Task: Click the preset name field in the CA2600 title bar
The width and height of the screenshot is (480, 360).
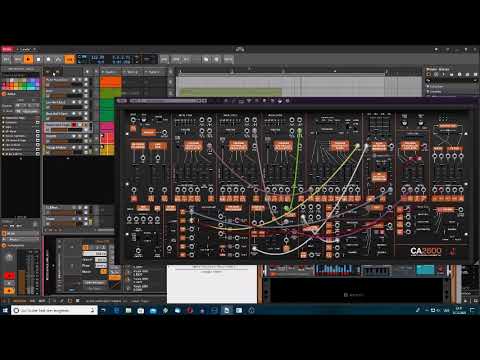Action: click(167, 101)
